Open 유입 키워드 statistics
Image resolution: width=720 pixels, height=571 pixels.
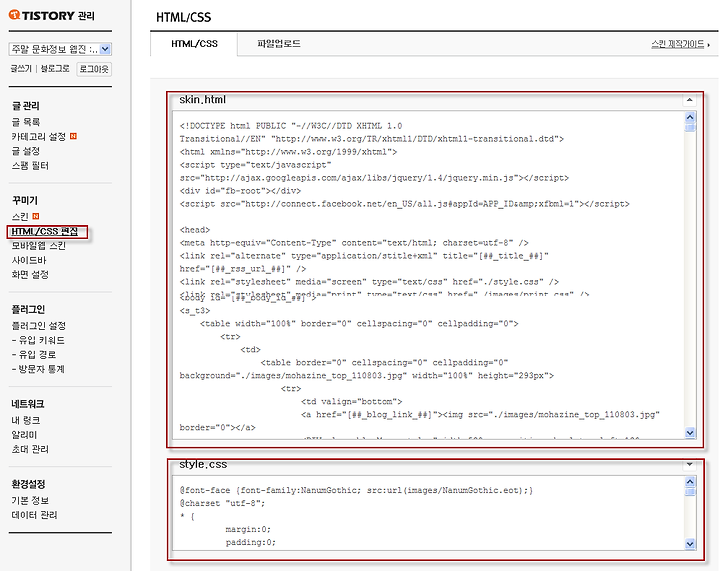(38, 340)
